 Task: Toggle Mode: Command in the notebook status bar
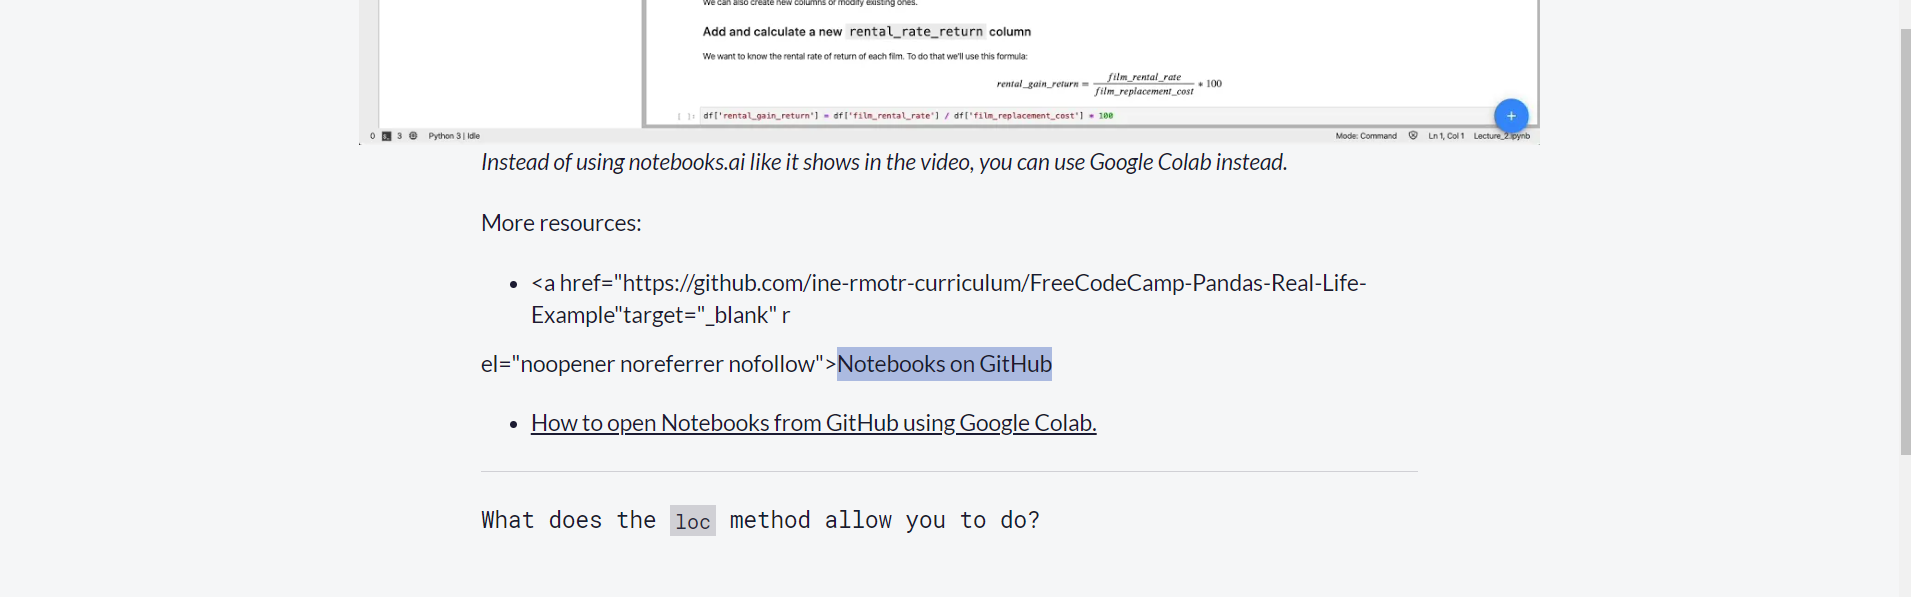pyautogui.click(x=1366, y=135)
